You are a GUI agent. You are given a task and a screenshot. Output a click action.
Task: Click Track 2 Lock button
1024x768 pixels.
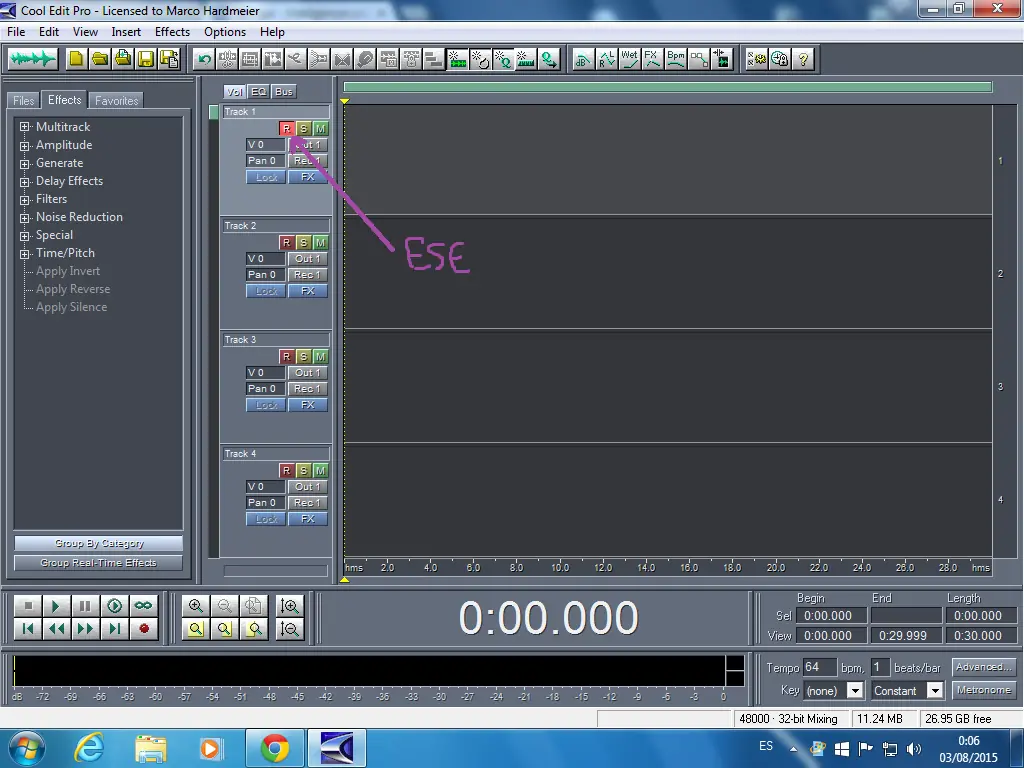coord(266,291)
